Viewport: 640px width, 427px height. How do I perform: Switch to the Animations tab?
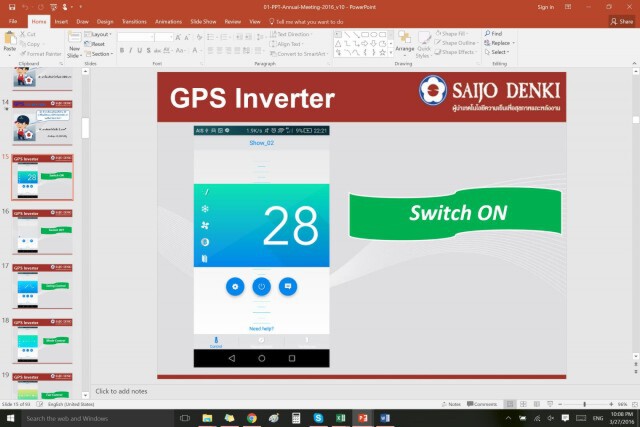(168, 22)
